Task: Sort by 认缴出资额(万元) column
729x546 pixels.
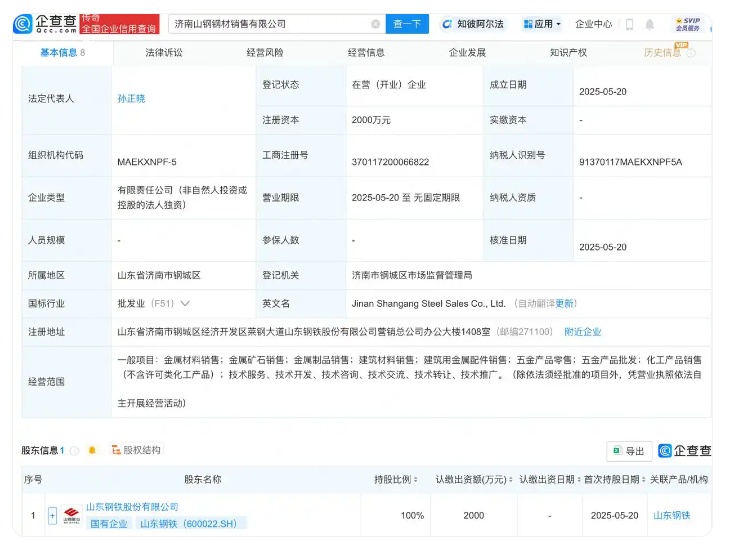Action: [510, 479]
